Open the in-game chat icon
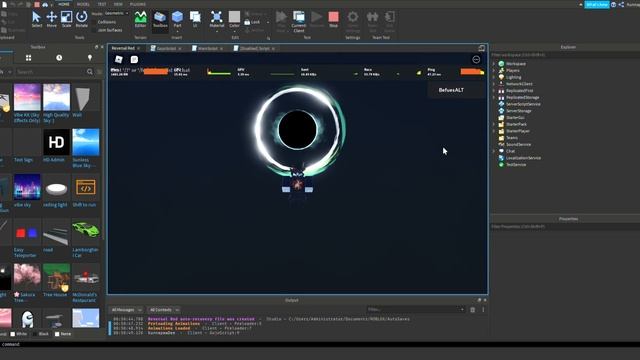 click(x=134, y=60)
